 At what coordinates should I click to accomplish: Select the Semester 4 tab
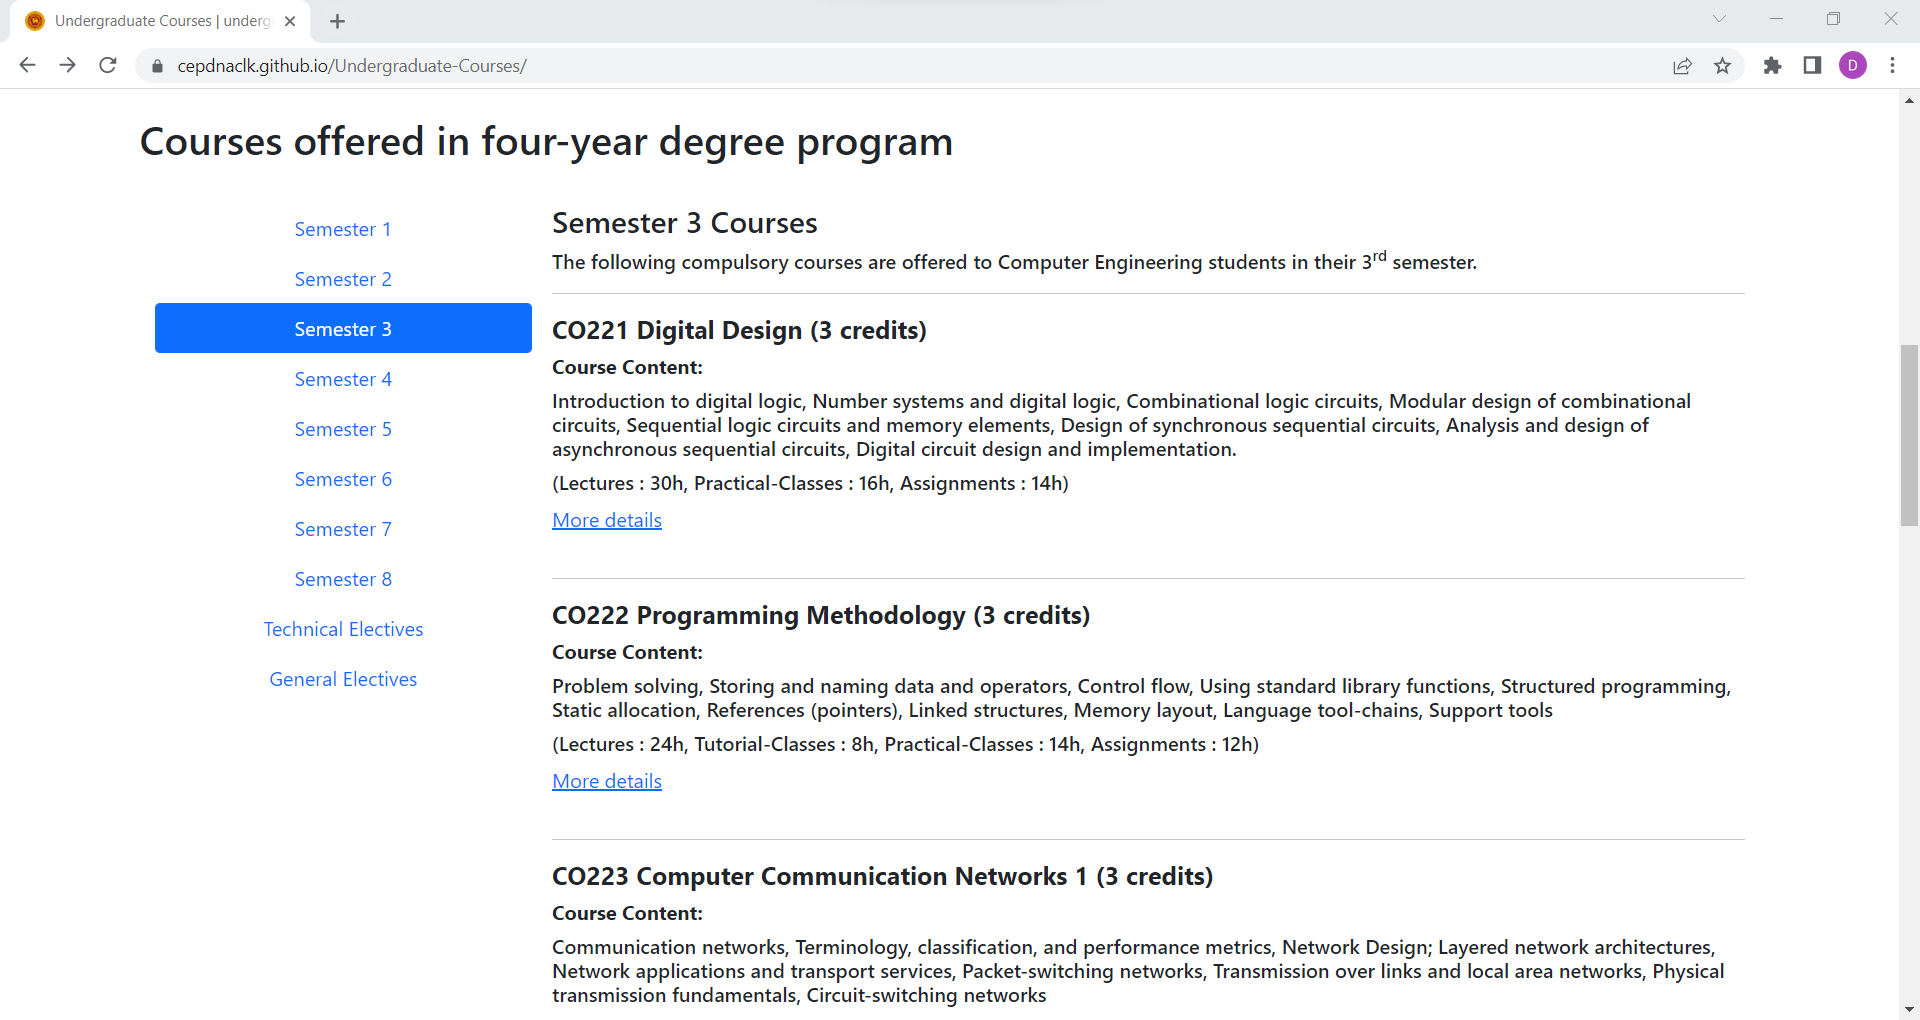(x=343, y=379)
